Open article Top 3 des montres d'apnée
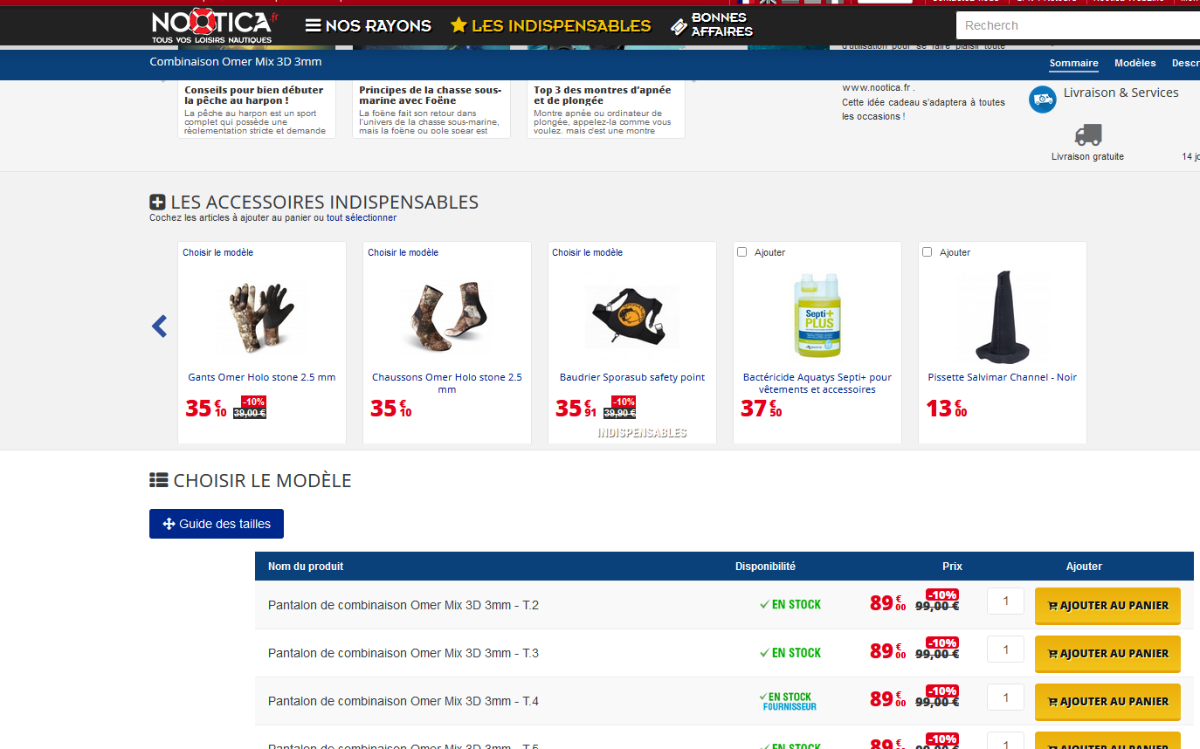The width and height of the screenshot is (1200, 749). tap(603, 95)
